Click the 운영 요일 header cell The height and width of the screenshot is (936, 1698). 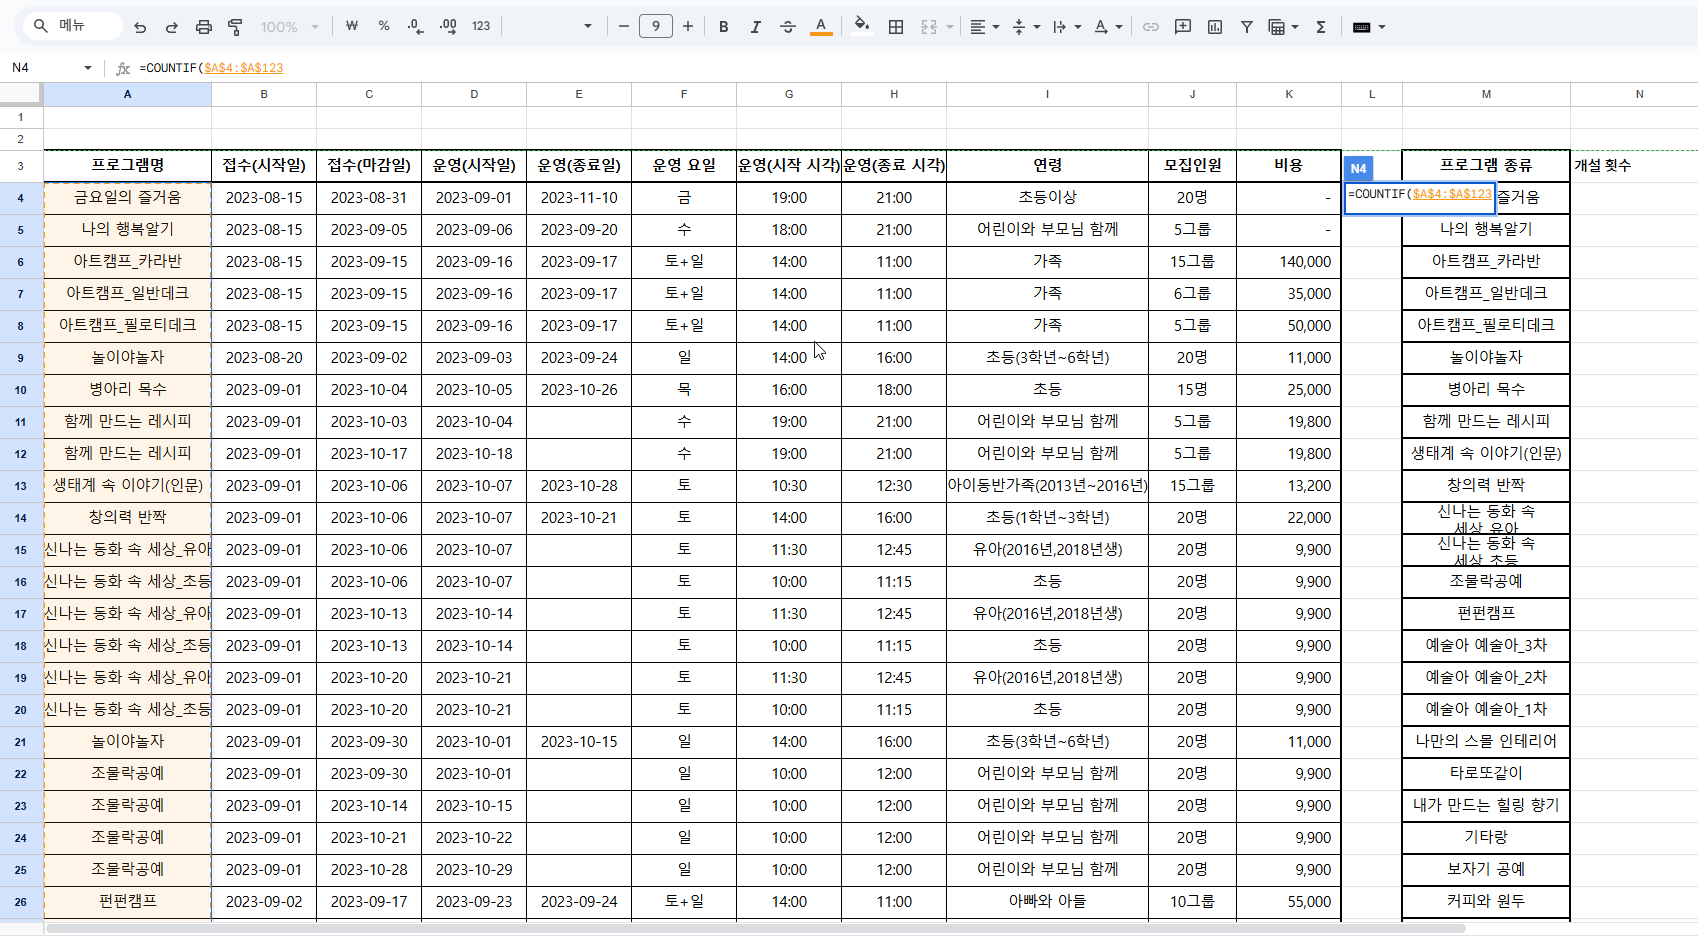click(684, 166)
